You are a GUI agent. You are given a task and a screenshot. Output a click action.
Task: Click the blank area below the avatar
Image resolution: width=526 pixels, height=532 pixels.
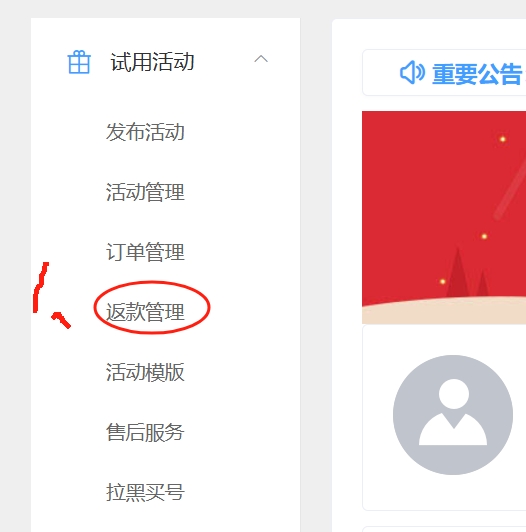coord(445,492)
